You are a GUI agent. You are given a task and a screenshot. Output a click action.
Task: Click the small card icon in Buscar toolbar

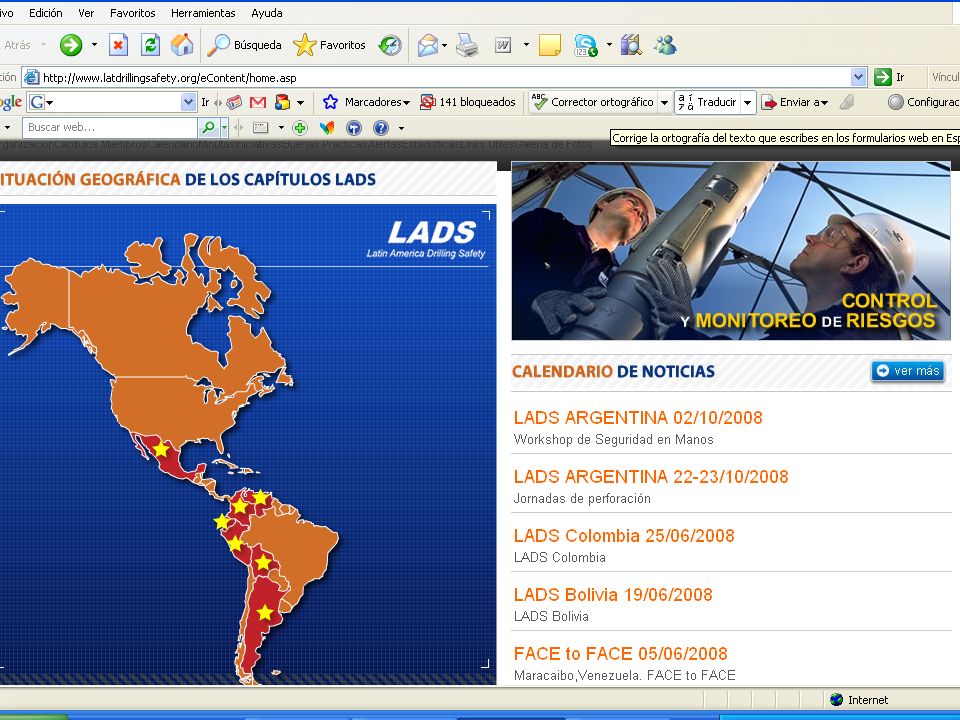[261, 127]
